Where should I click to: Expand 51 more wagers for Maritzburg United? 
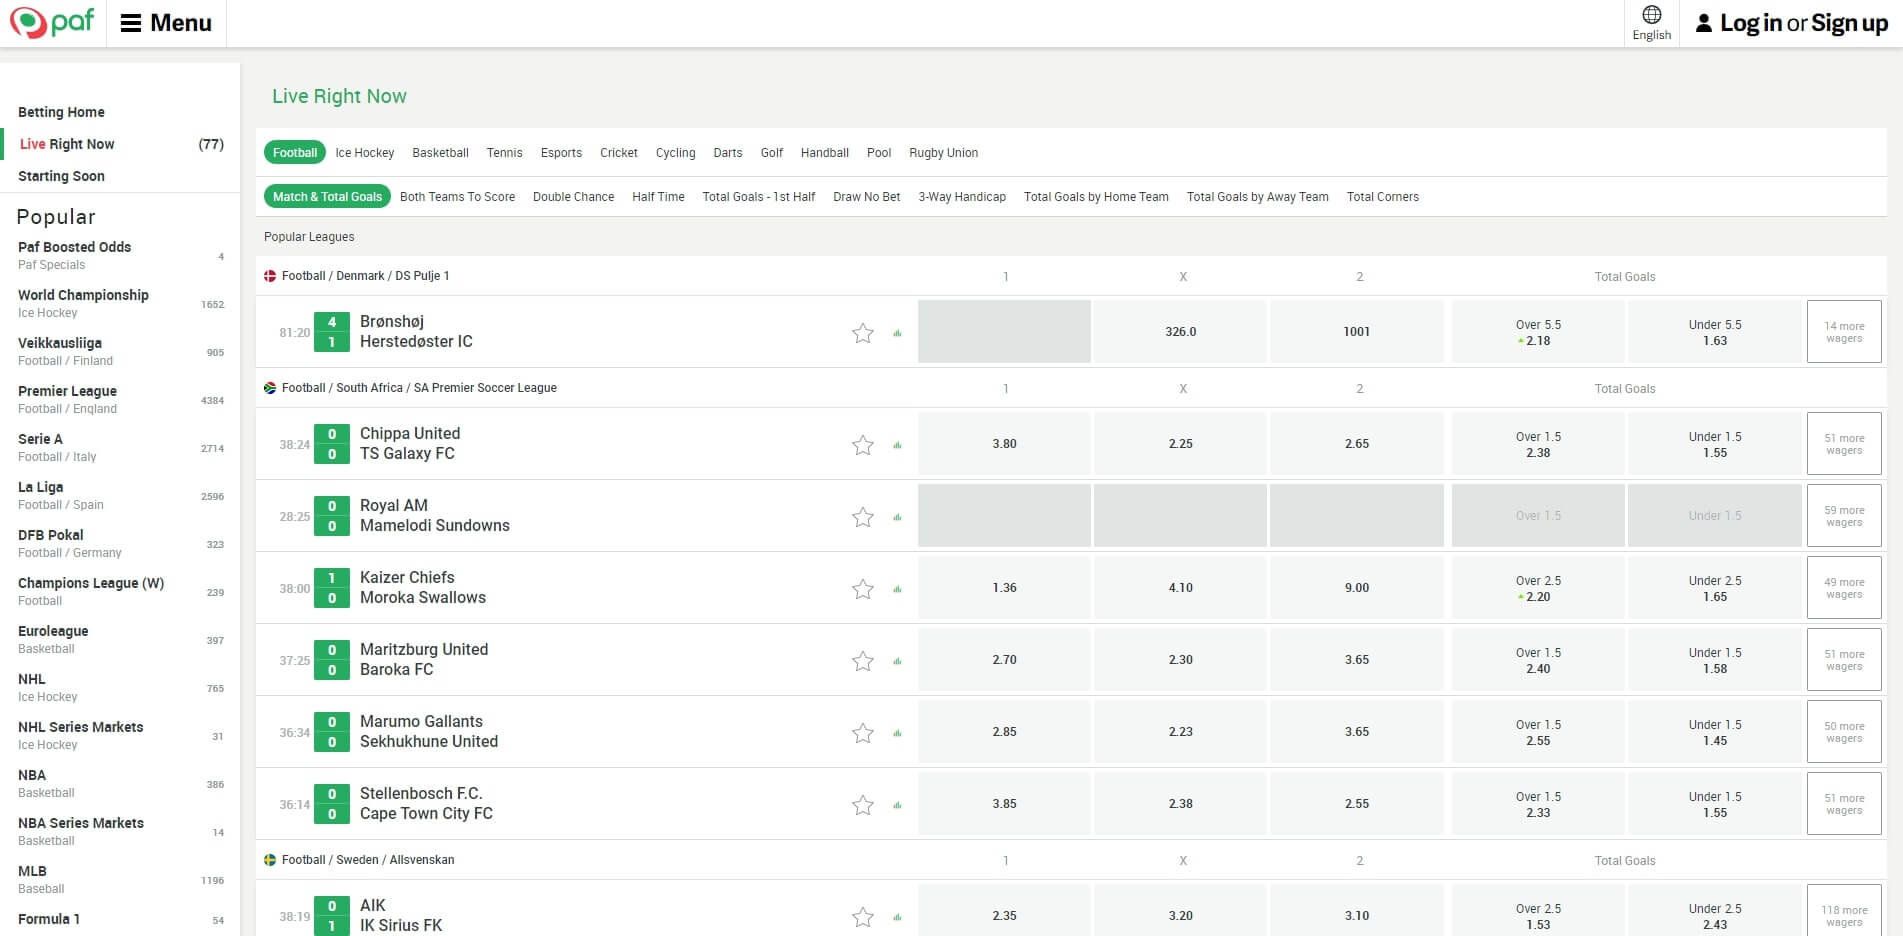pyautogui.click(x=1844, y=660)
